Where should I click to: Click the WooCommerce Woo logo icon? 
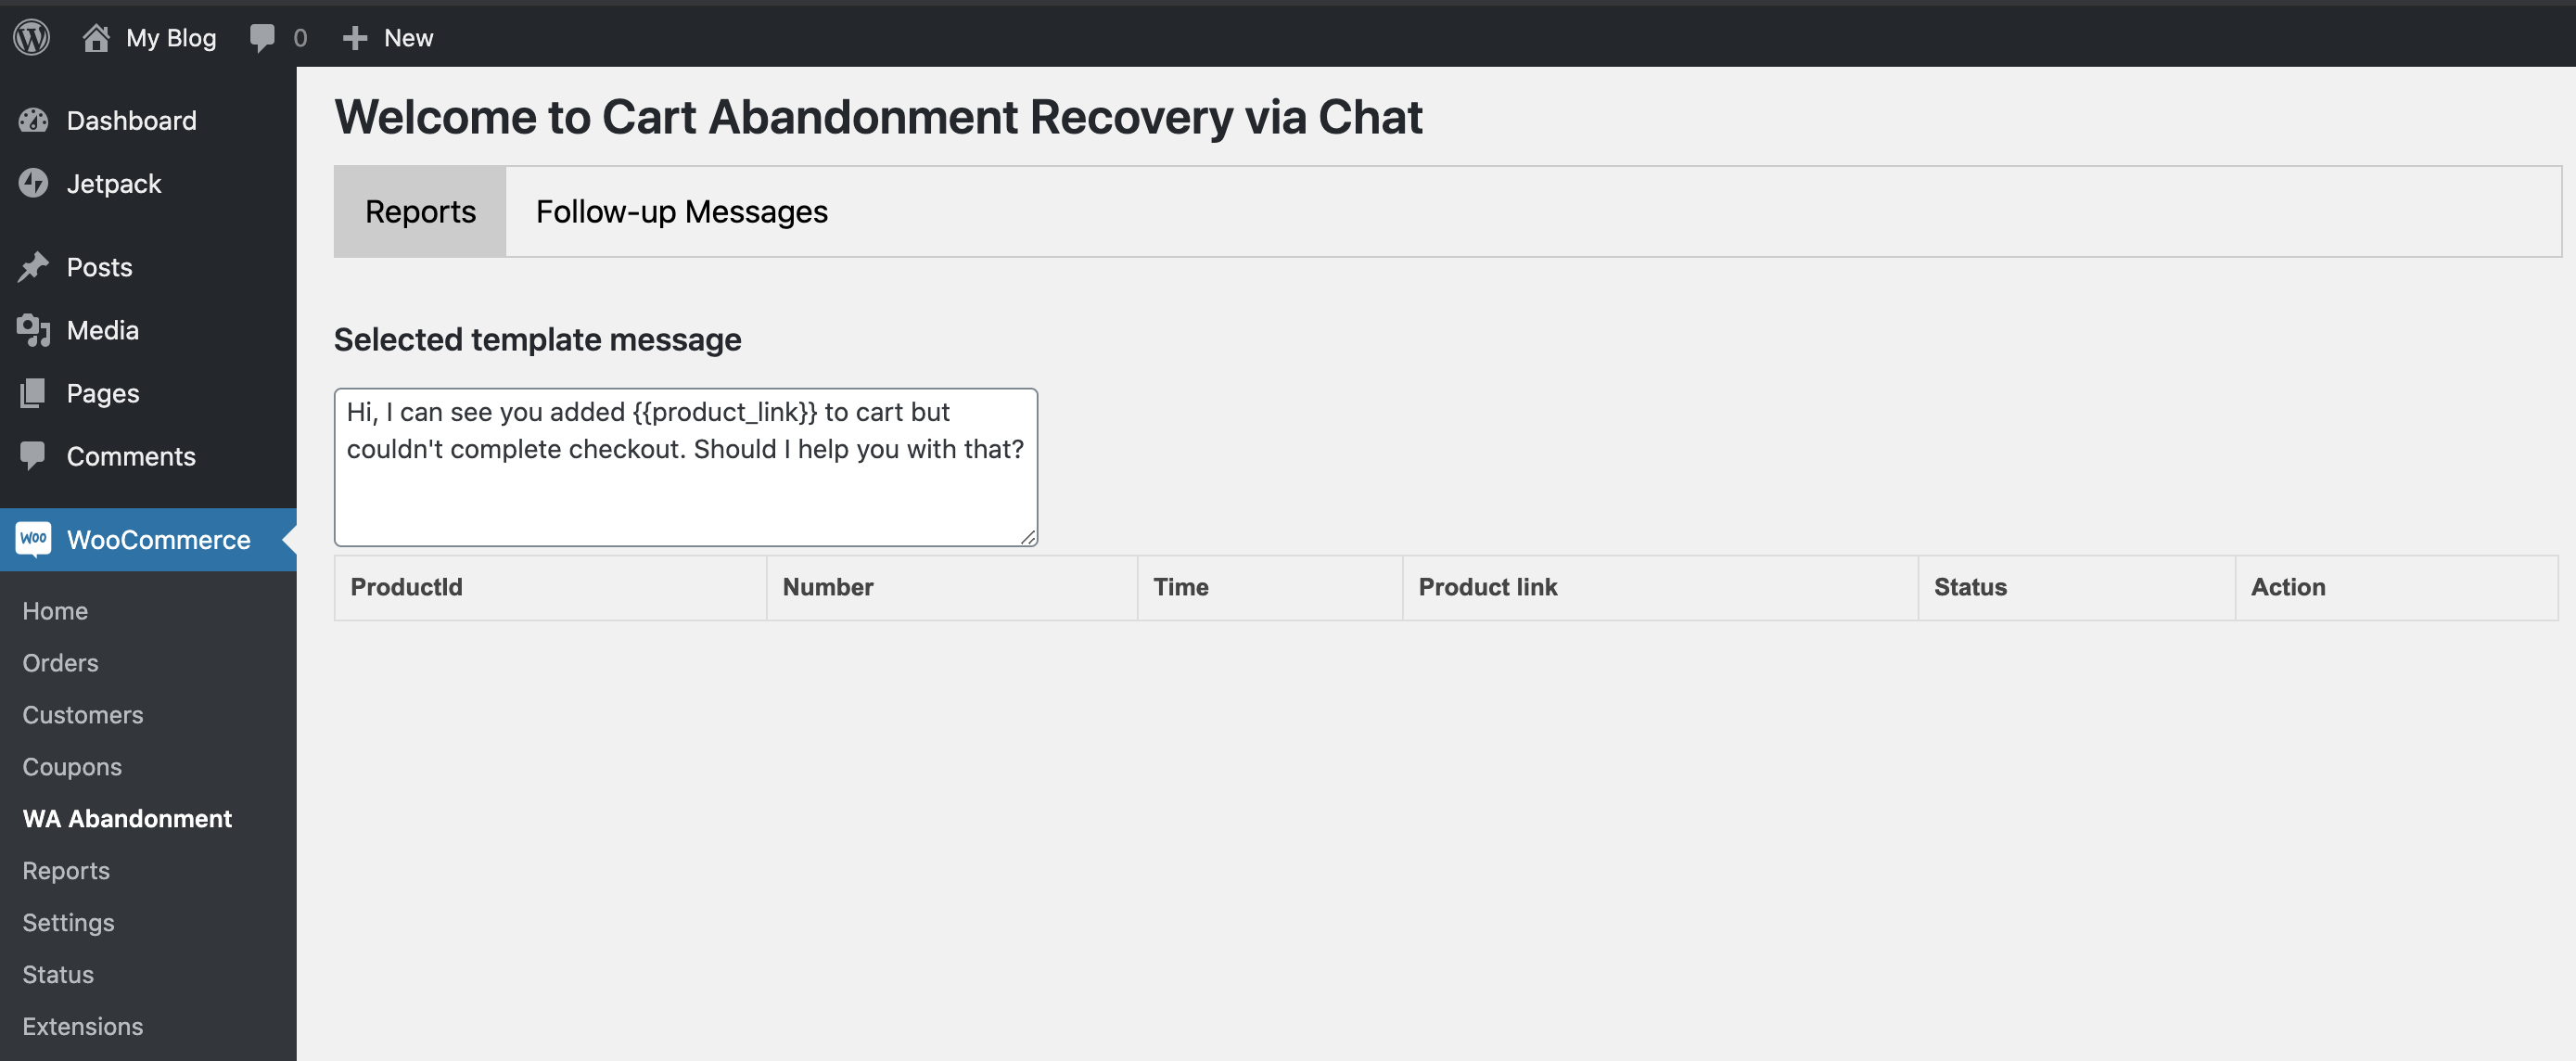tap(33, 539)
